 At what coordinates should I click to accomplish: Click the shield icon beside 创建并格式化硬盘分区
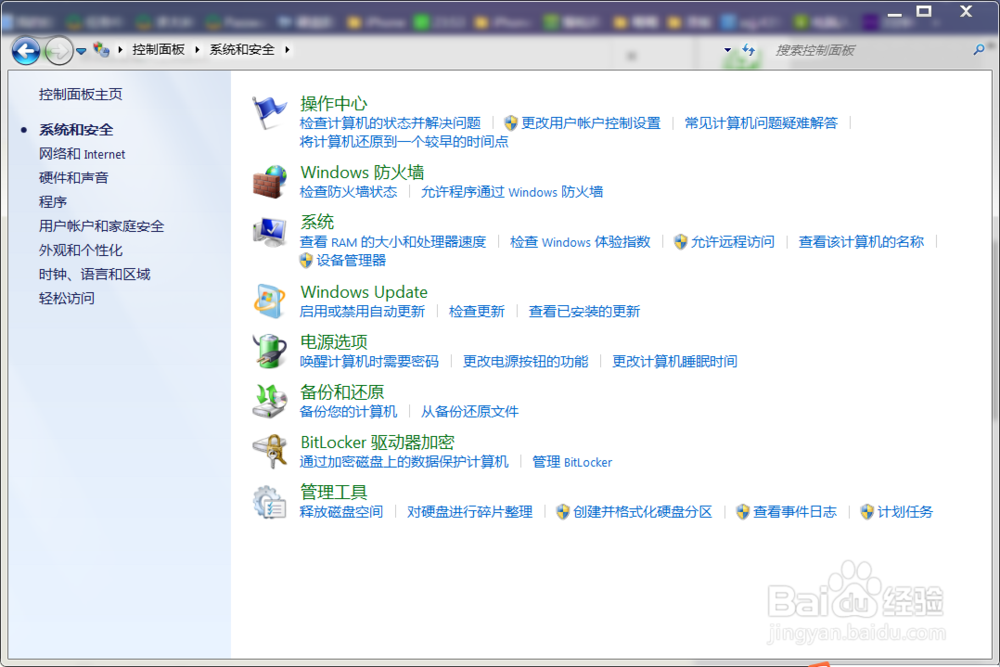click(562, 511)
